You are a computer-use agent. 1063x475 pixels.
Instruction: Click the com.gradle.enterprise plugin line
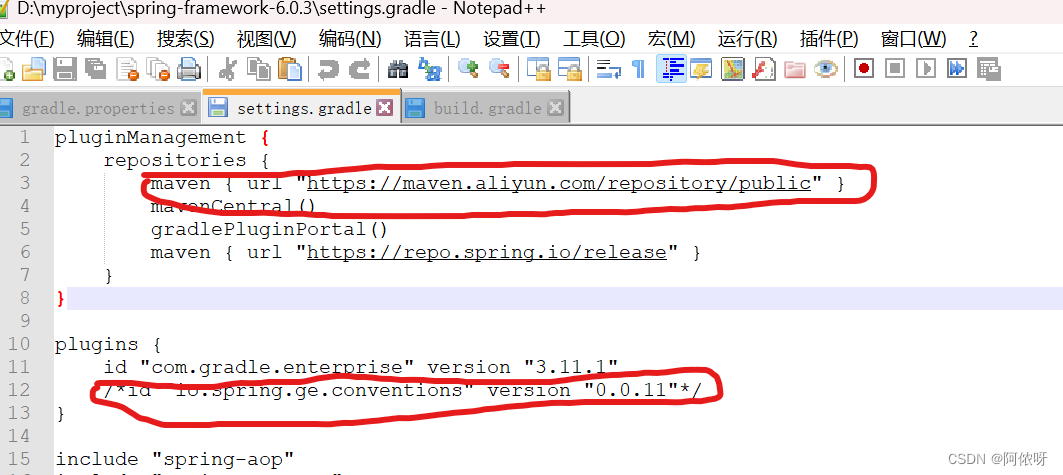coord(361,367)
